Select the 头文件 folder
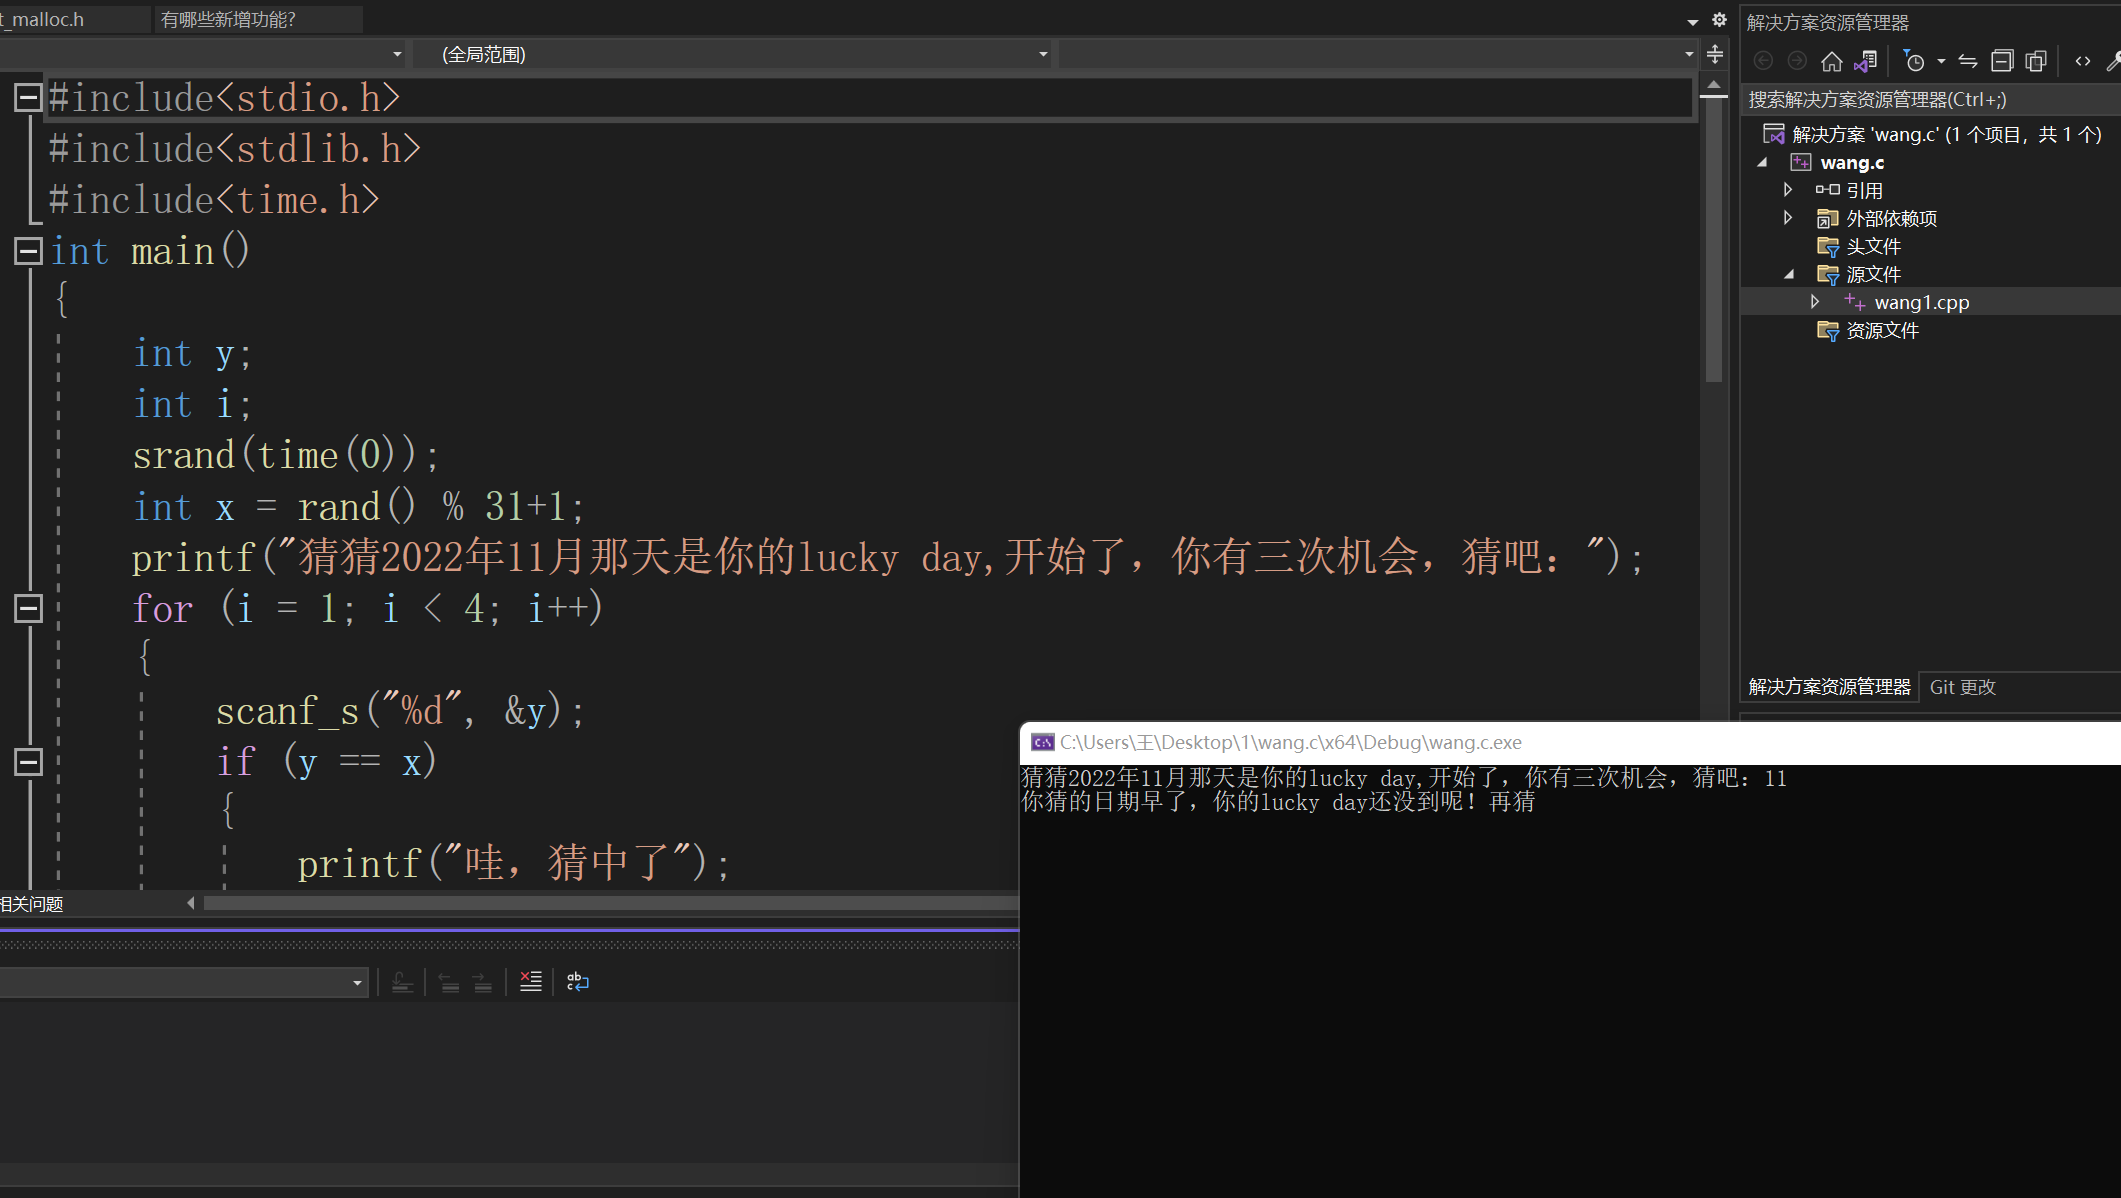Image resolution: width=2121 pixels, height=1198 pixels. (x=1872, y=246)
